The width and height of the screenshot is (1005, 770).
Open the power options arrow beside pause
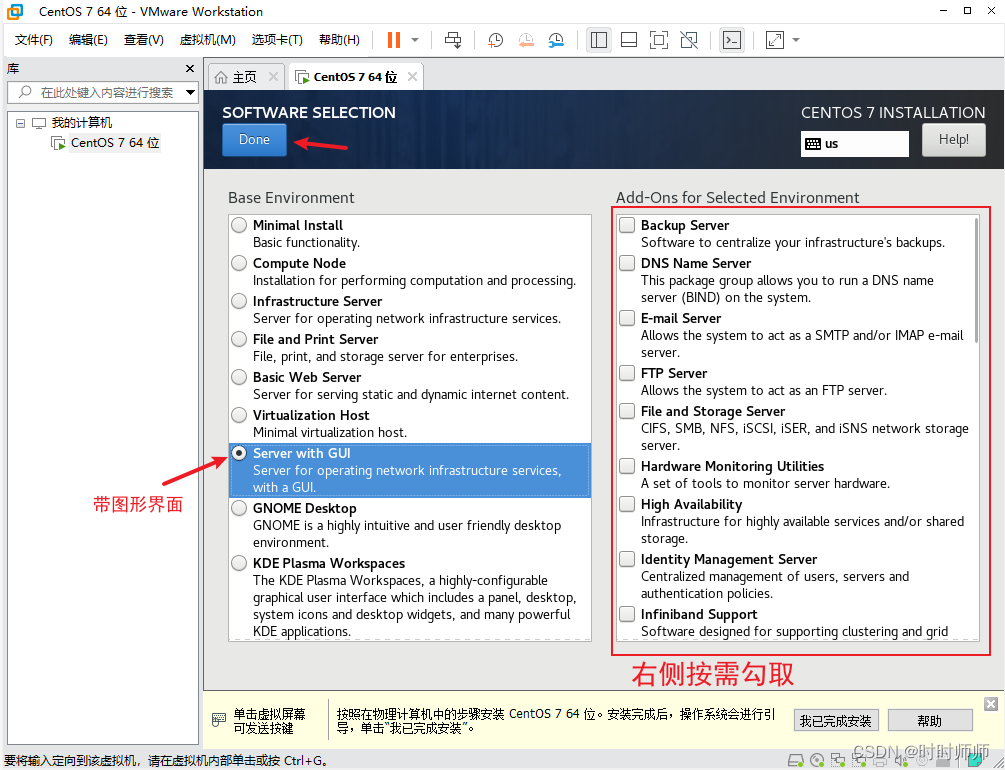[x=415, y=40]
